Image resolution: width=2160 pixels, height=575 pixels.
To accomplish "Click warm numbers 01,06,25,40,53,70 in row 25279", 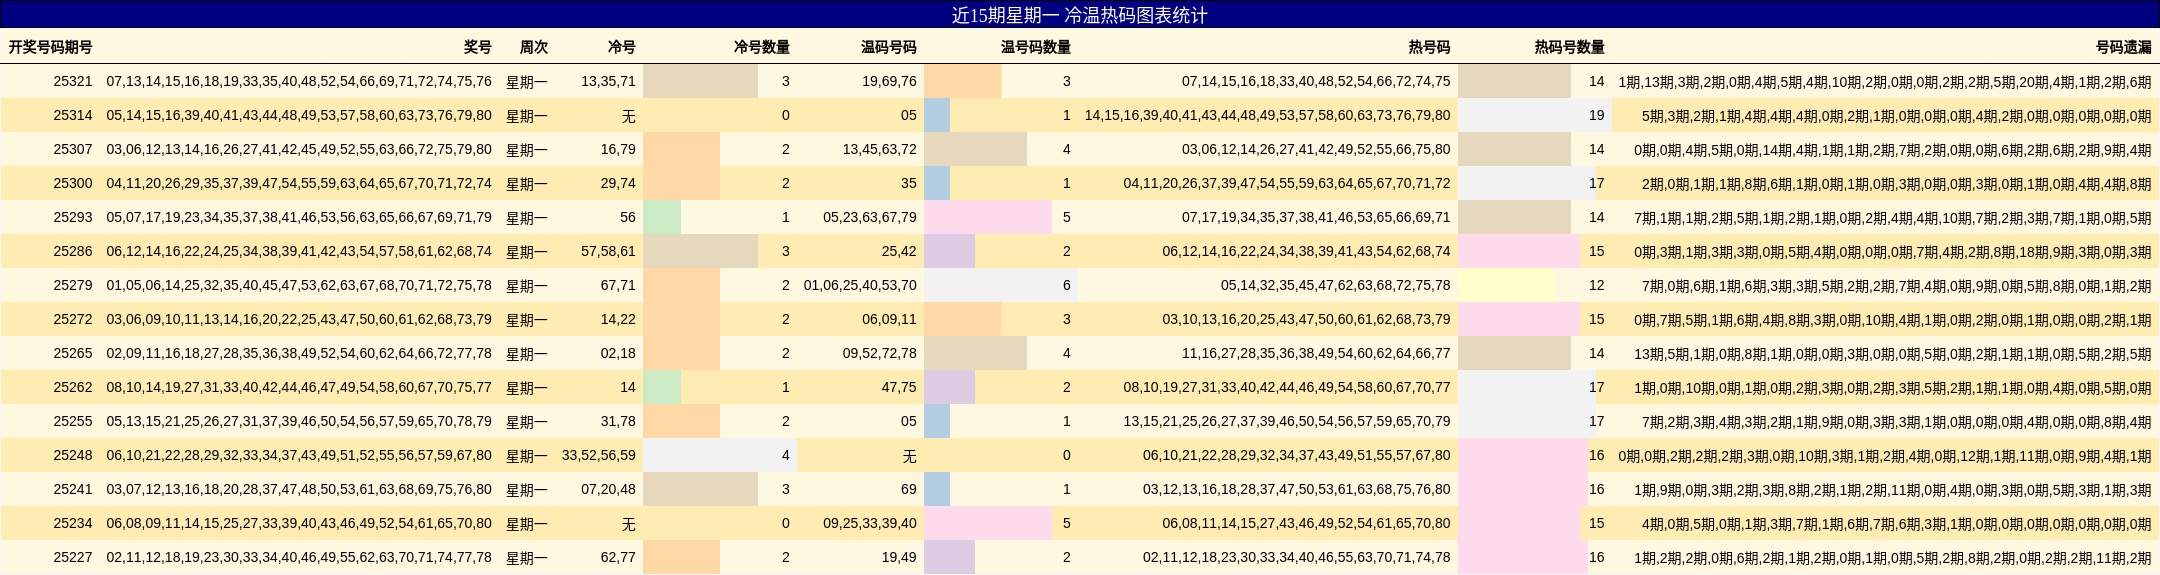I will pyautogui.click(x=860, y=285).
